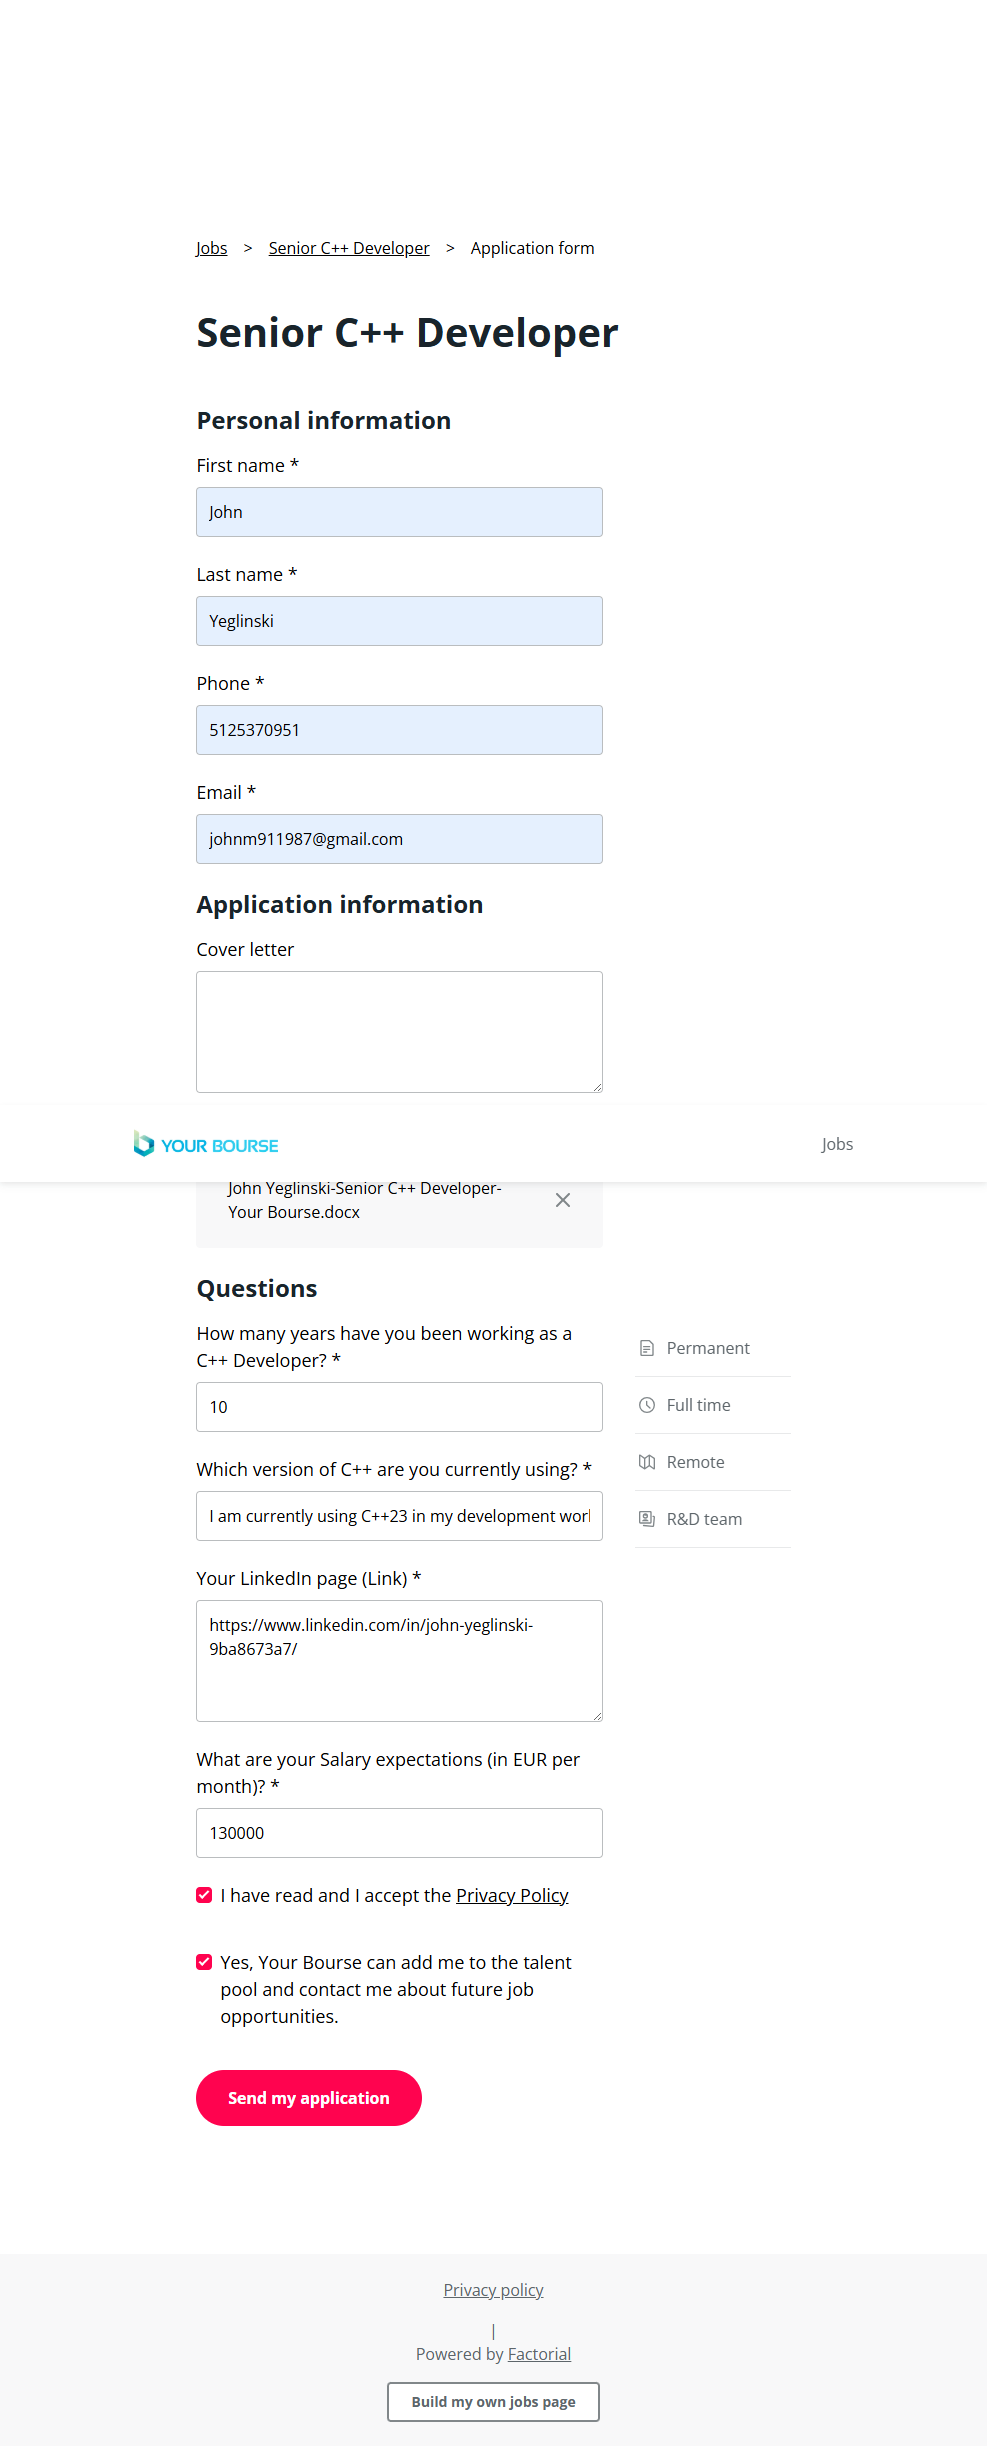Viewport: 987px width, 2446px height.
Task: Open the Privacy Policy link beside checkbox
Action: (x=512, y=1895)
